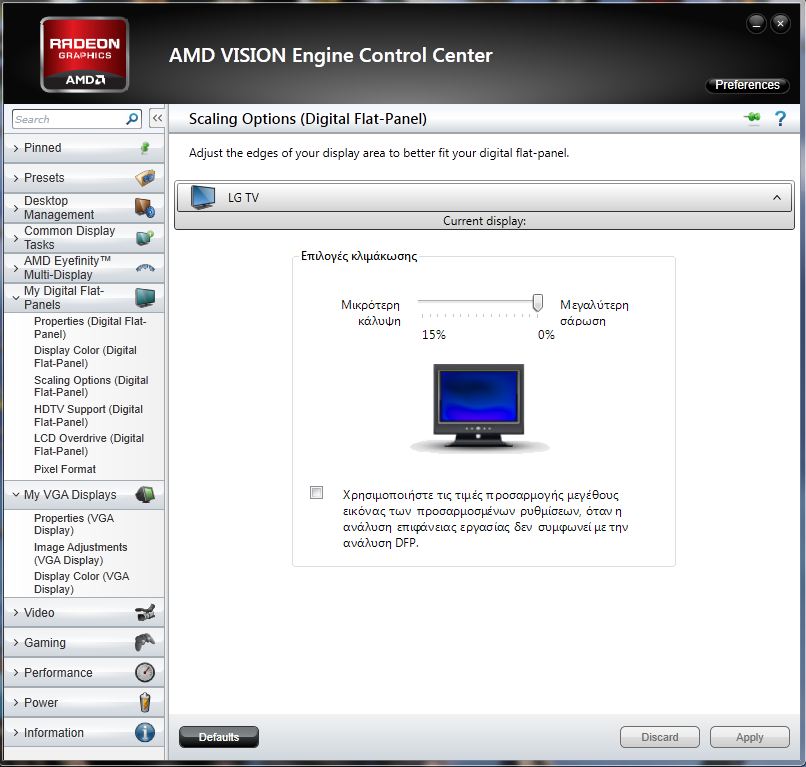This screenshot has height=767, width=806.
Task: Click the display preview monitor image
Action: (x=479, y=407)
